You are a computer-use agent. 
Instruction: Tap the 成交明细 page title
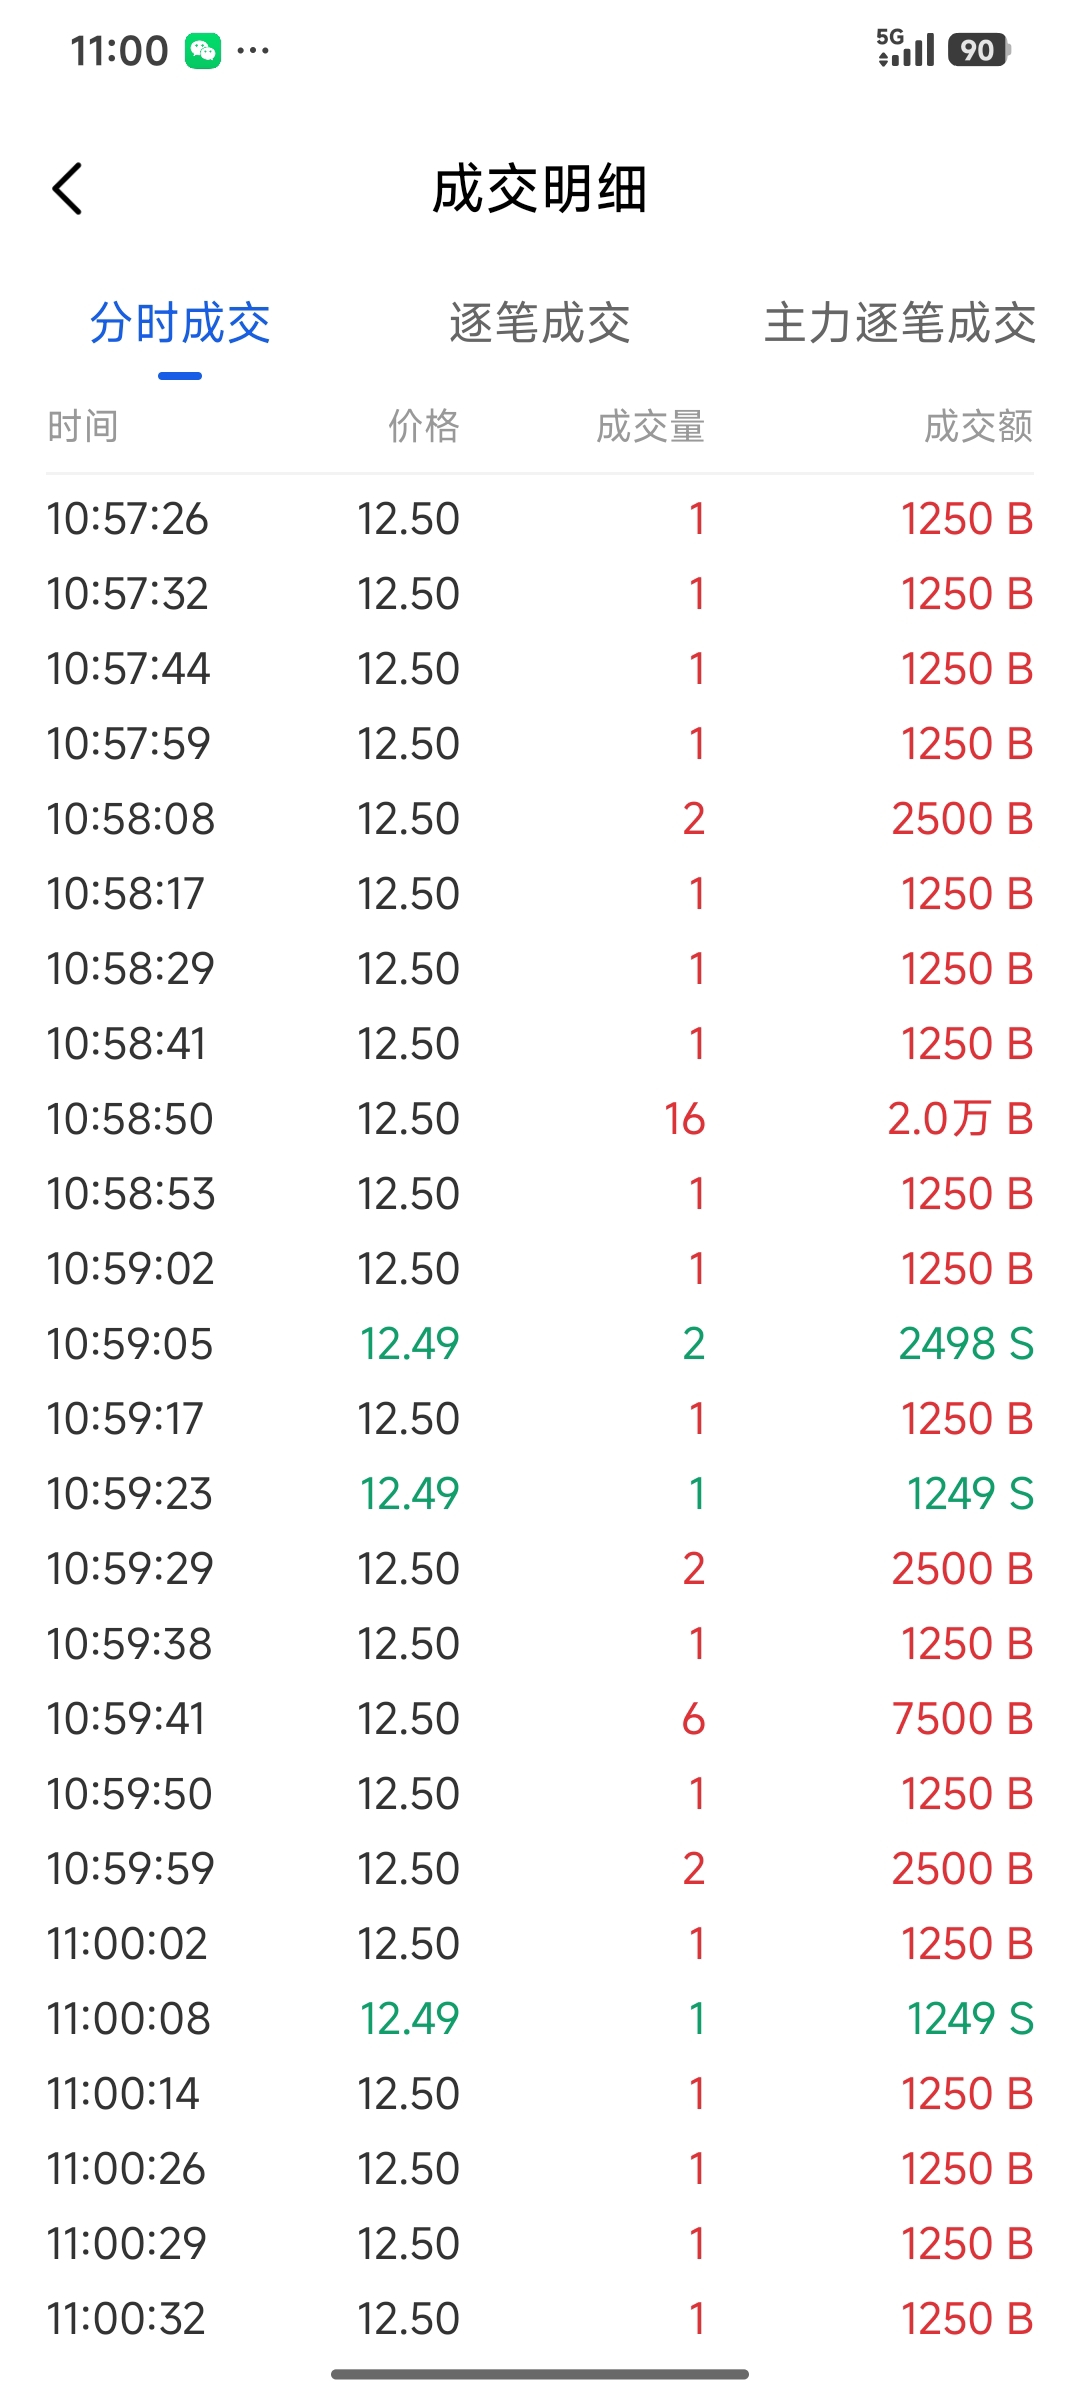(x=540, y=189)
